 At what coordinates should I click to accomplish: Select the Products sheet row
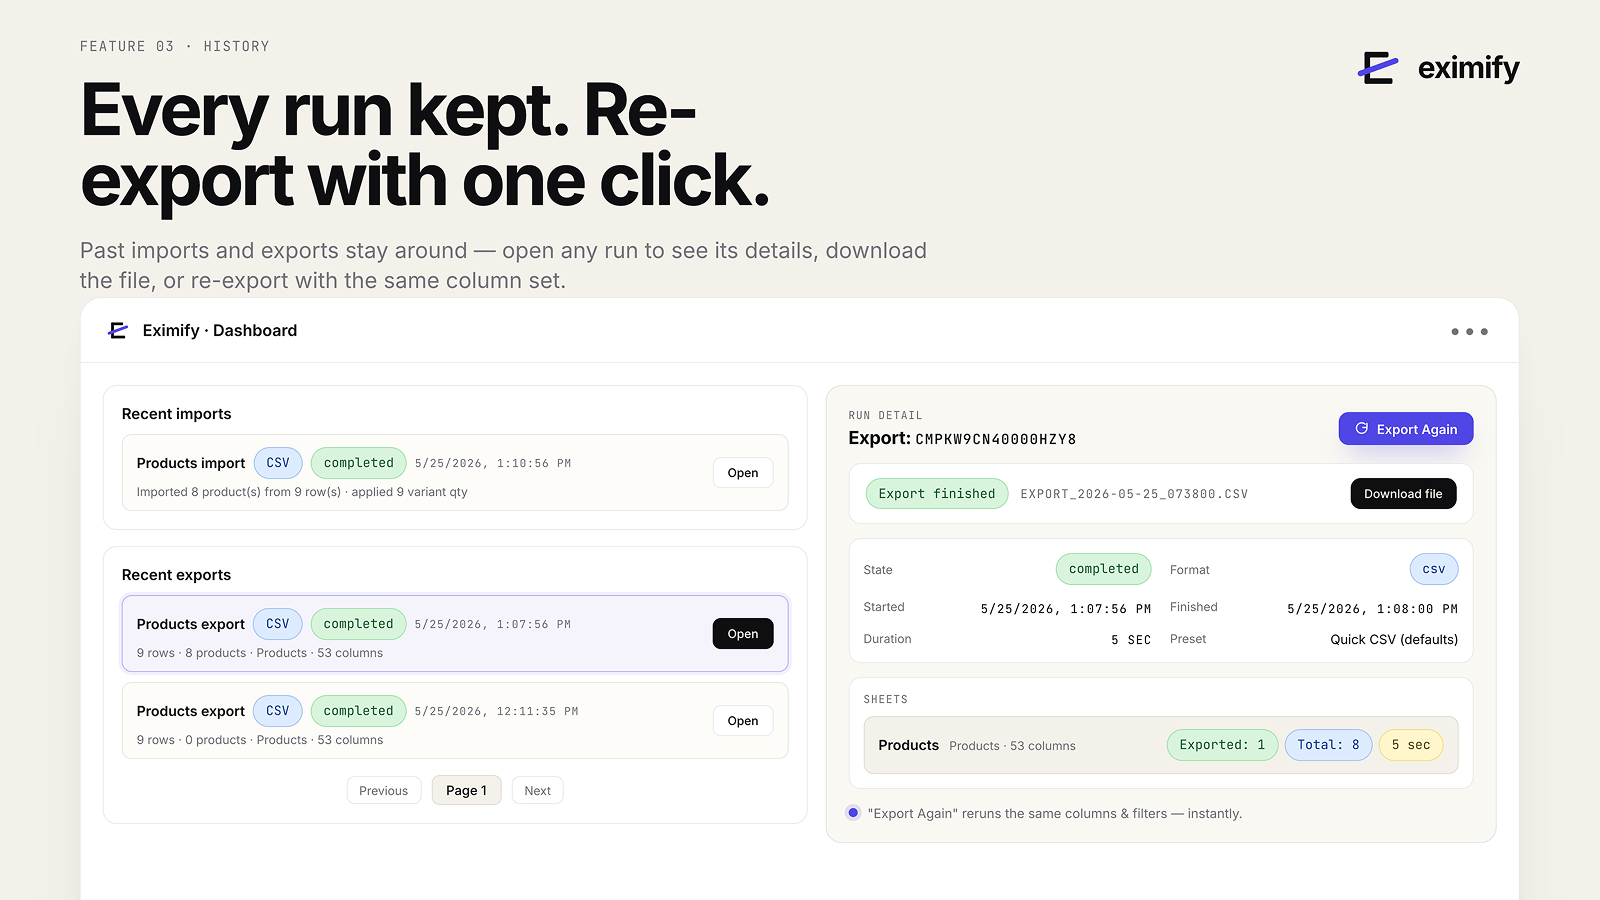click(x=1161, y=745)
